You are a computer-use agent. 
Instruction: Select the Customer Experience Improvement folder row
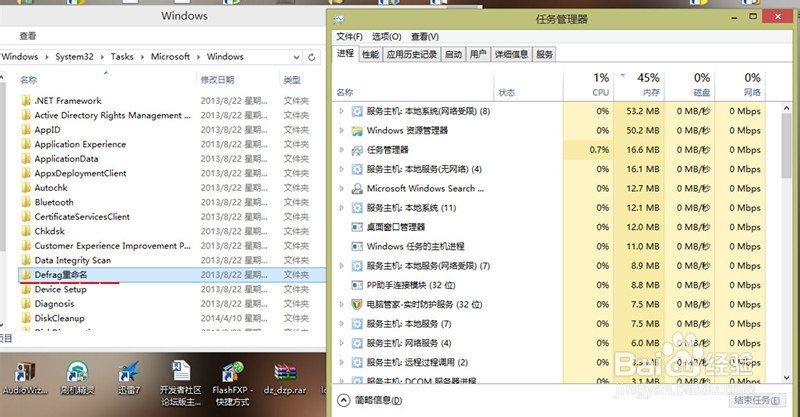coord(172,246)
